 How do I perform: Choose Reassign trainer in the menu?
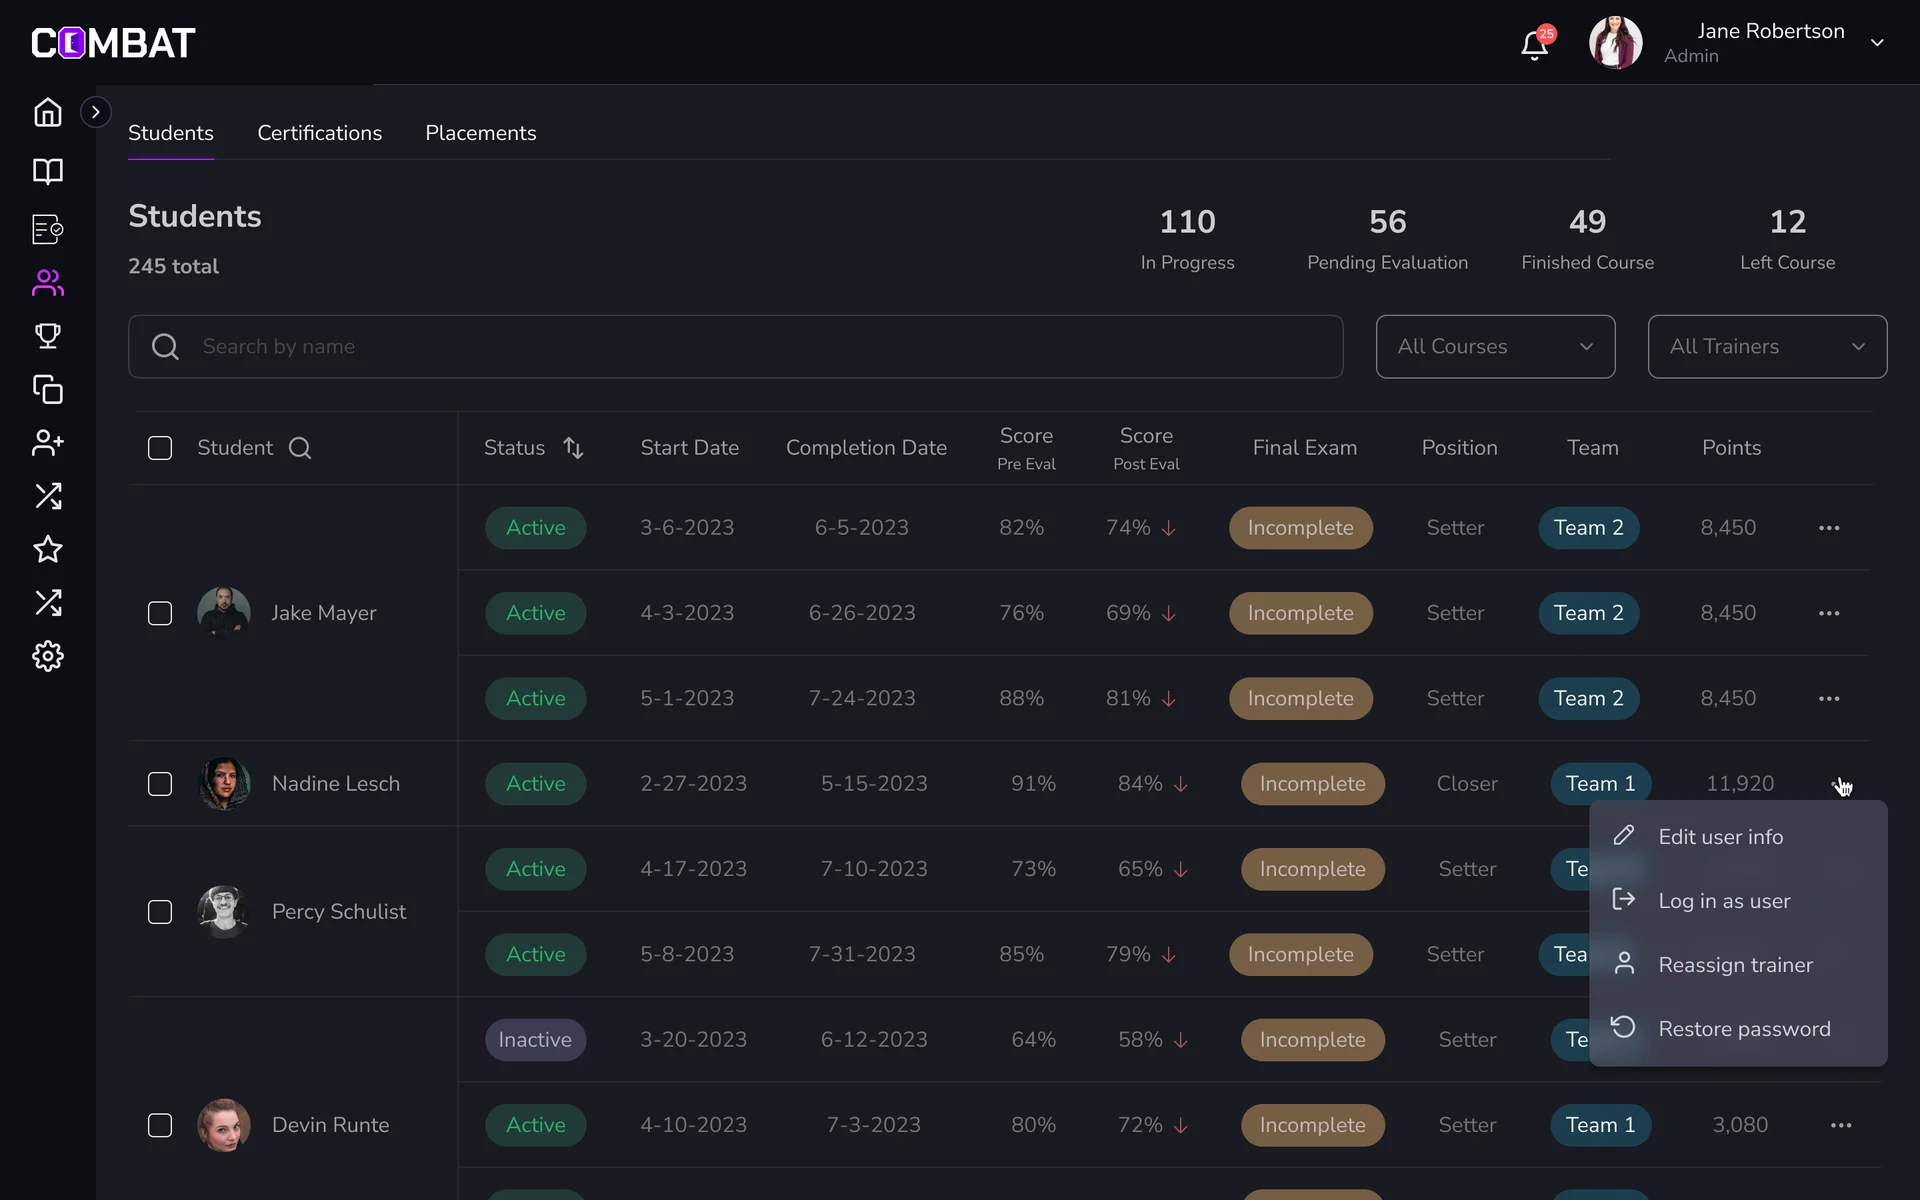click(x=1738, y=965)
